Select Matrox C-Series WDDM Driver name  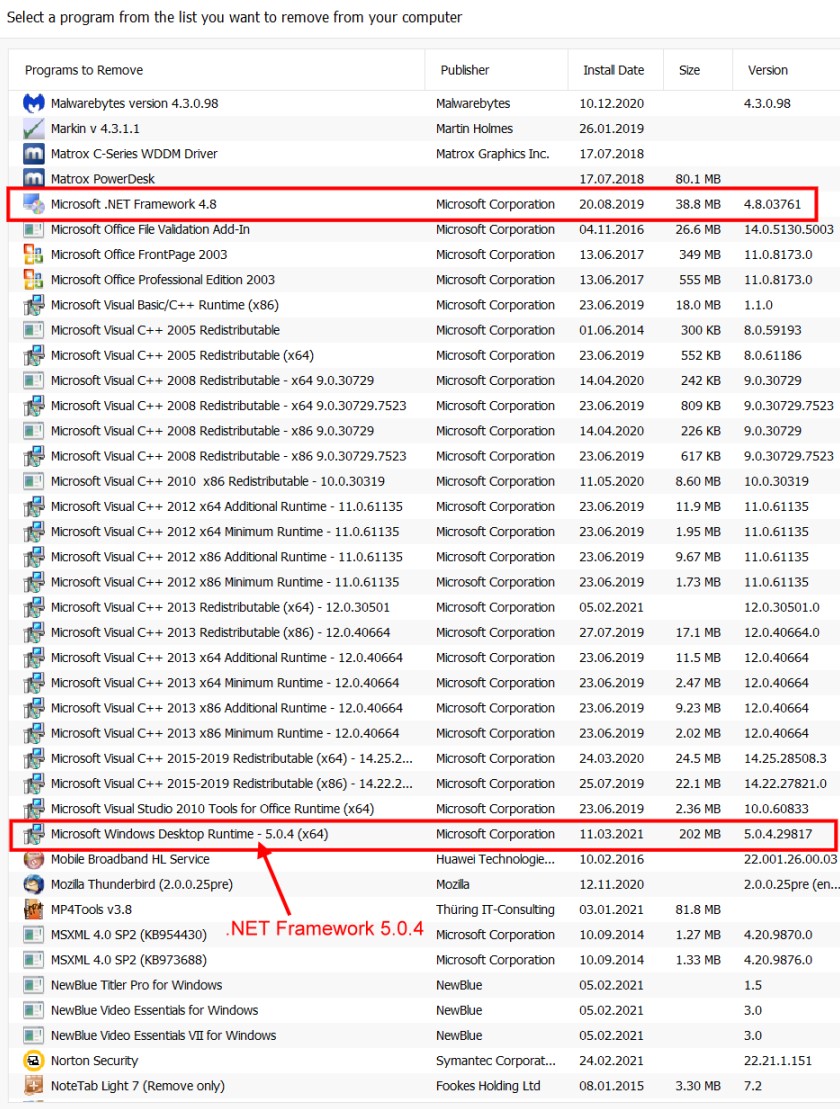click(x=134, y=153)
